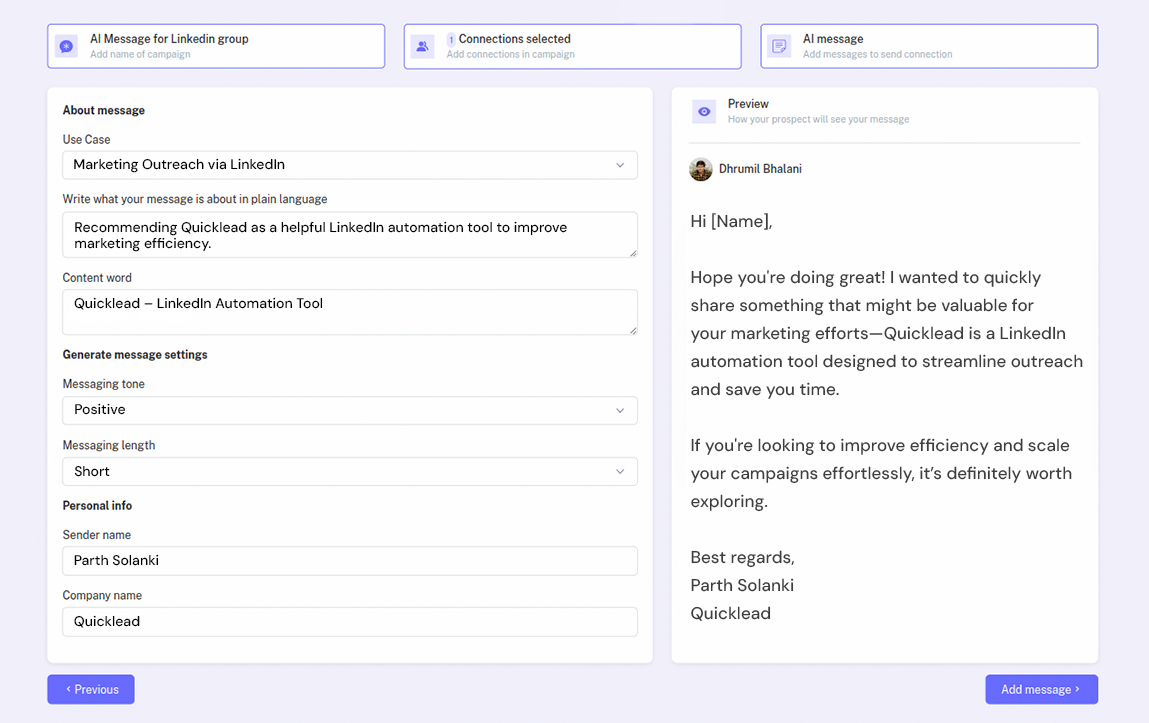Click Dhrumil Bhalani's profile avatar
This screenshot has height=723, width=1149.
(701, 169)
